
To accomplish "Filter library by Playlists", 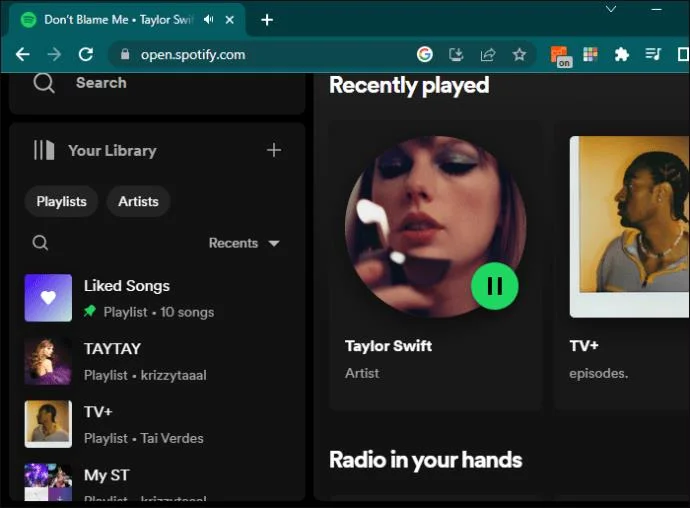I will pyautogui.click(x=62, y=202).
